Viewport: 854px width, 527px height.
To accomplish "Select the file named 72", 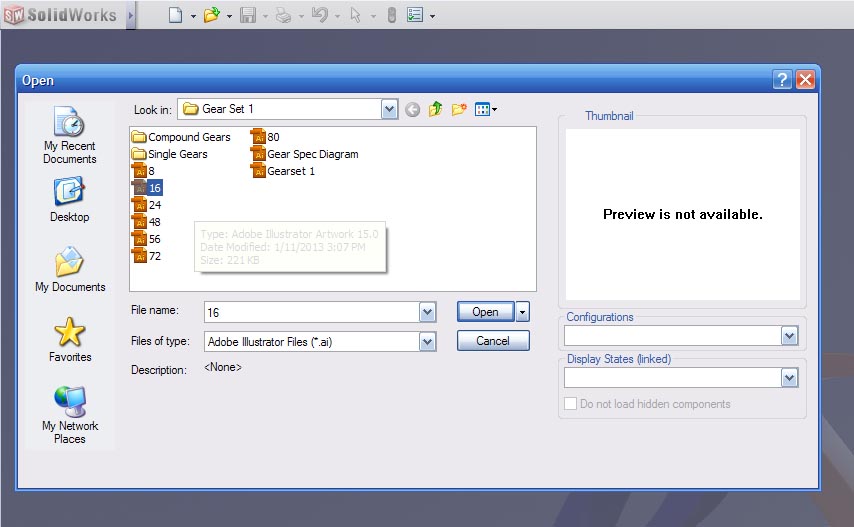I will [x=147, y=256].
